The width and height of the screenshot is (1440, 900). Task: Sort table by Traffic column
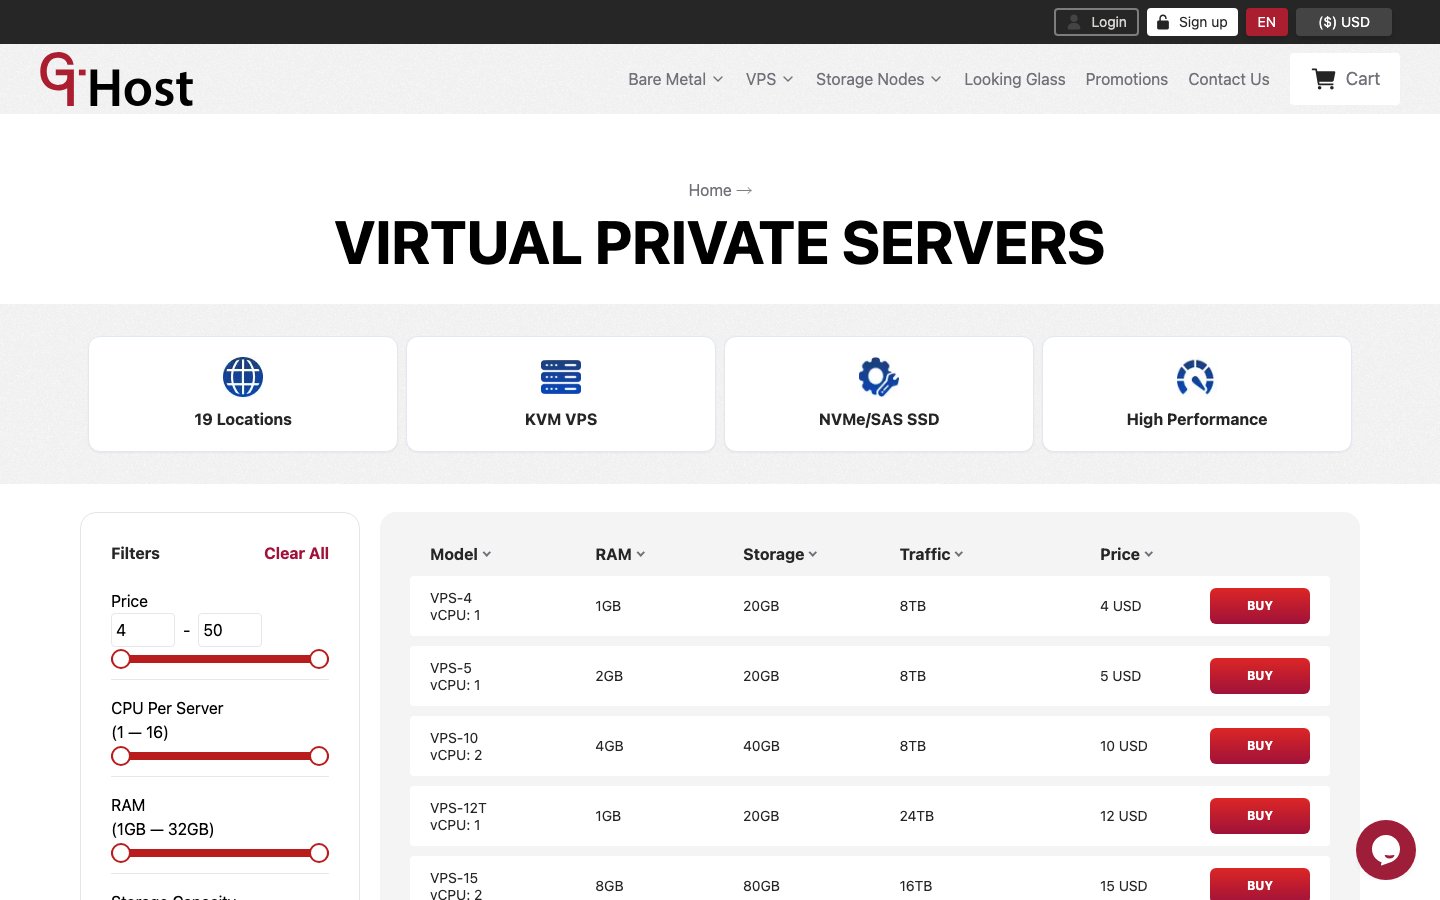pos(931,554)
